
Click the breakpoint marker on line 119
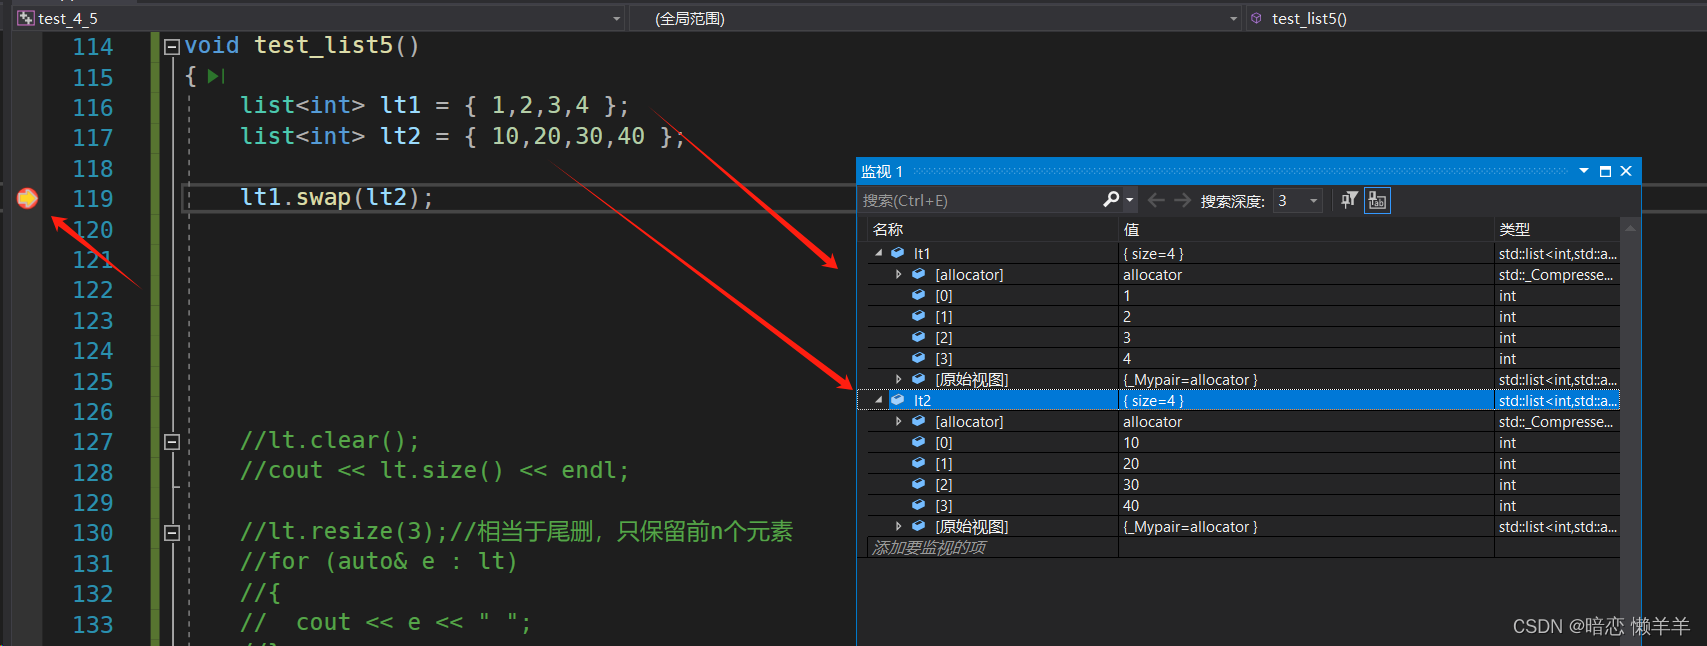pyautogui.click(x=27, y=198)
